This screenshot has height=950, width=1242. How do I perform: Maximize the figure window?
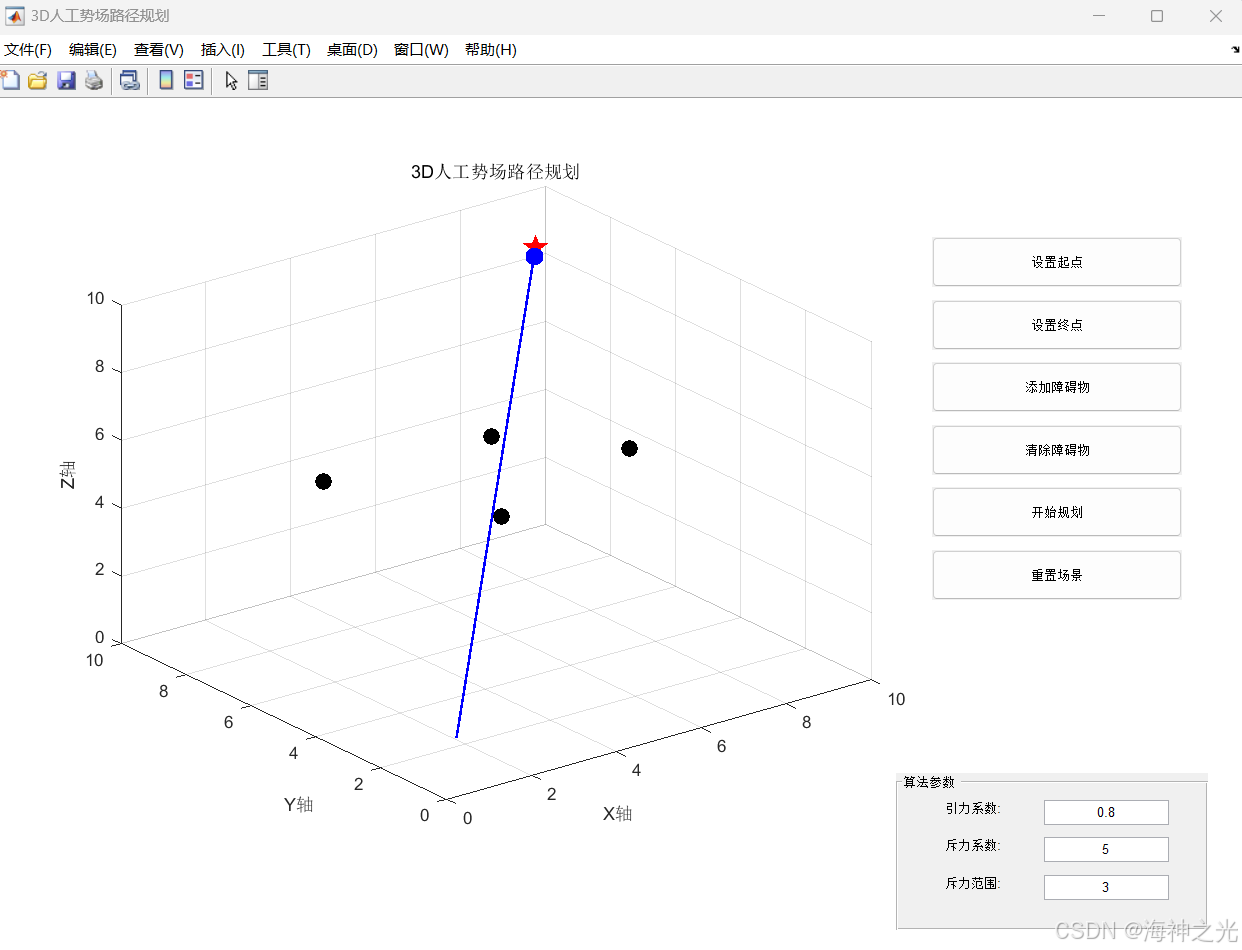1157,16
